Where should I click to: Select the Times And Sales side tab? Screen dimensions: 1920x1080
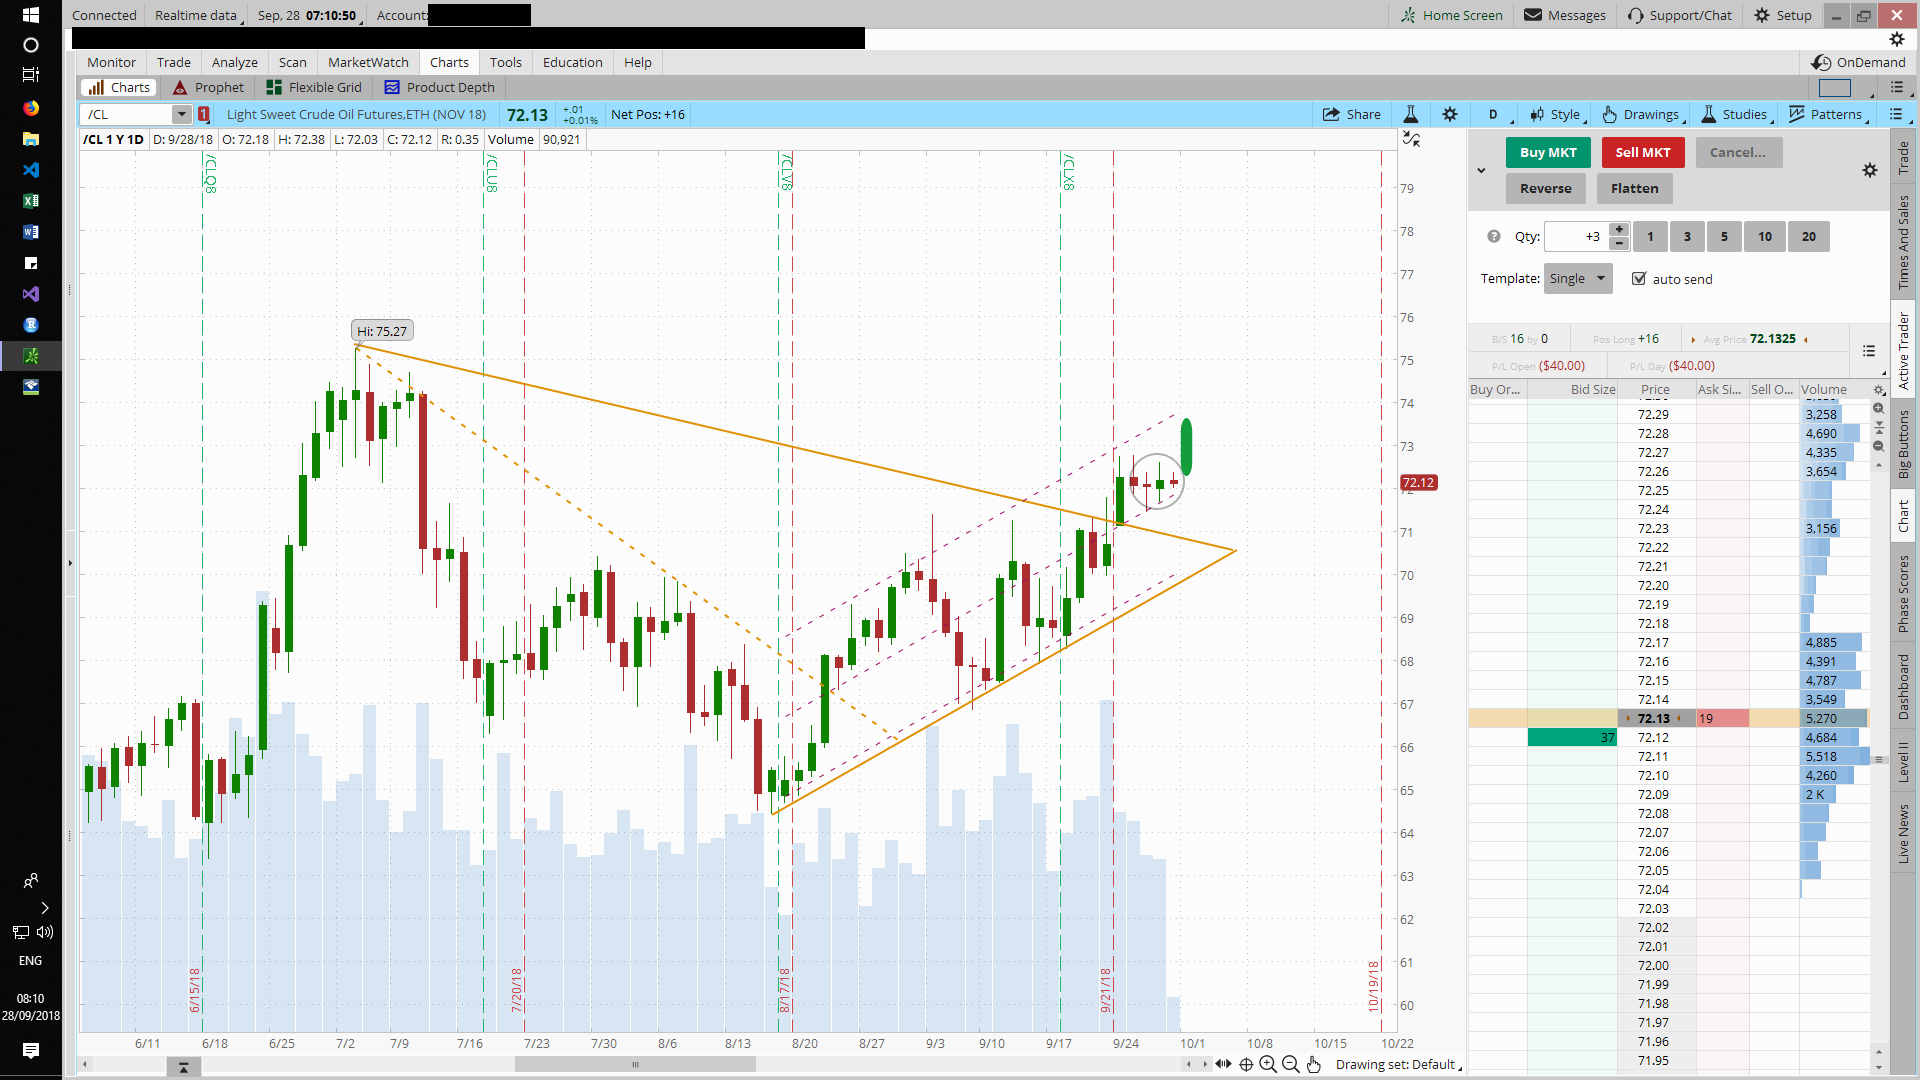(x=1904, y=241)
